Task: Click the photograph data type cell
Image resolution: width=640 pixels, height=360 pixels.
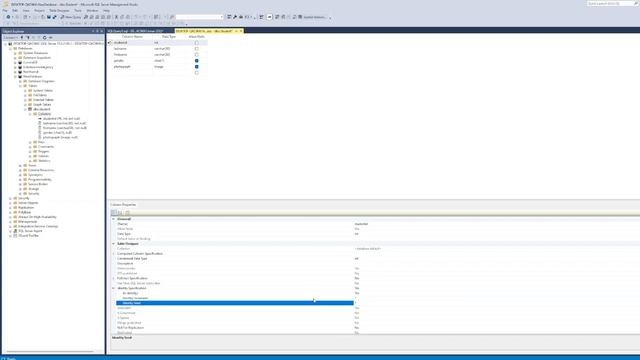Action: [169, 67]
